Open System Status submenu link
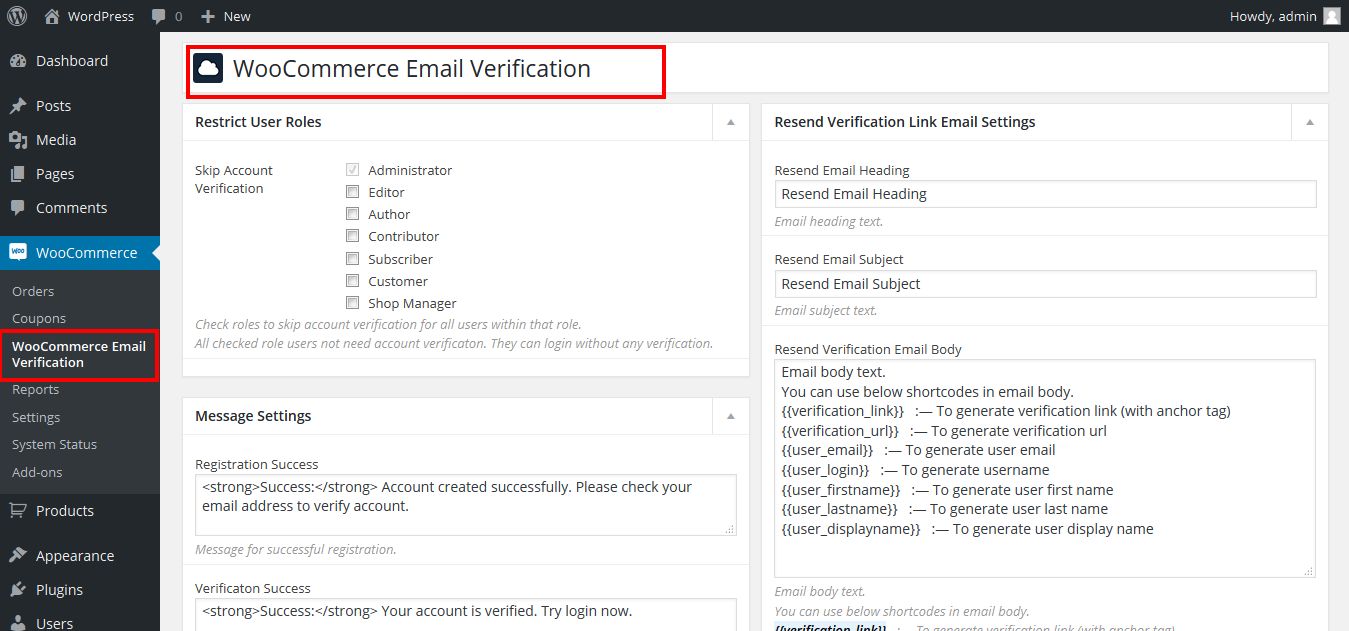Screen dimensions: 1349x631 54,445
